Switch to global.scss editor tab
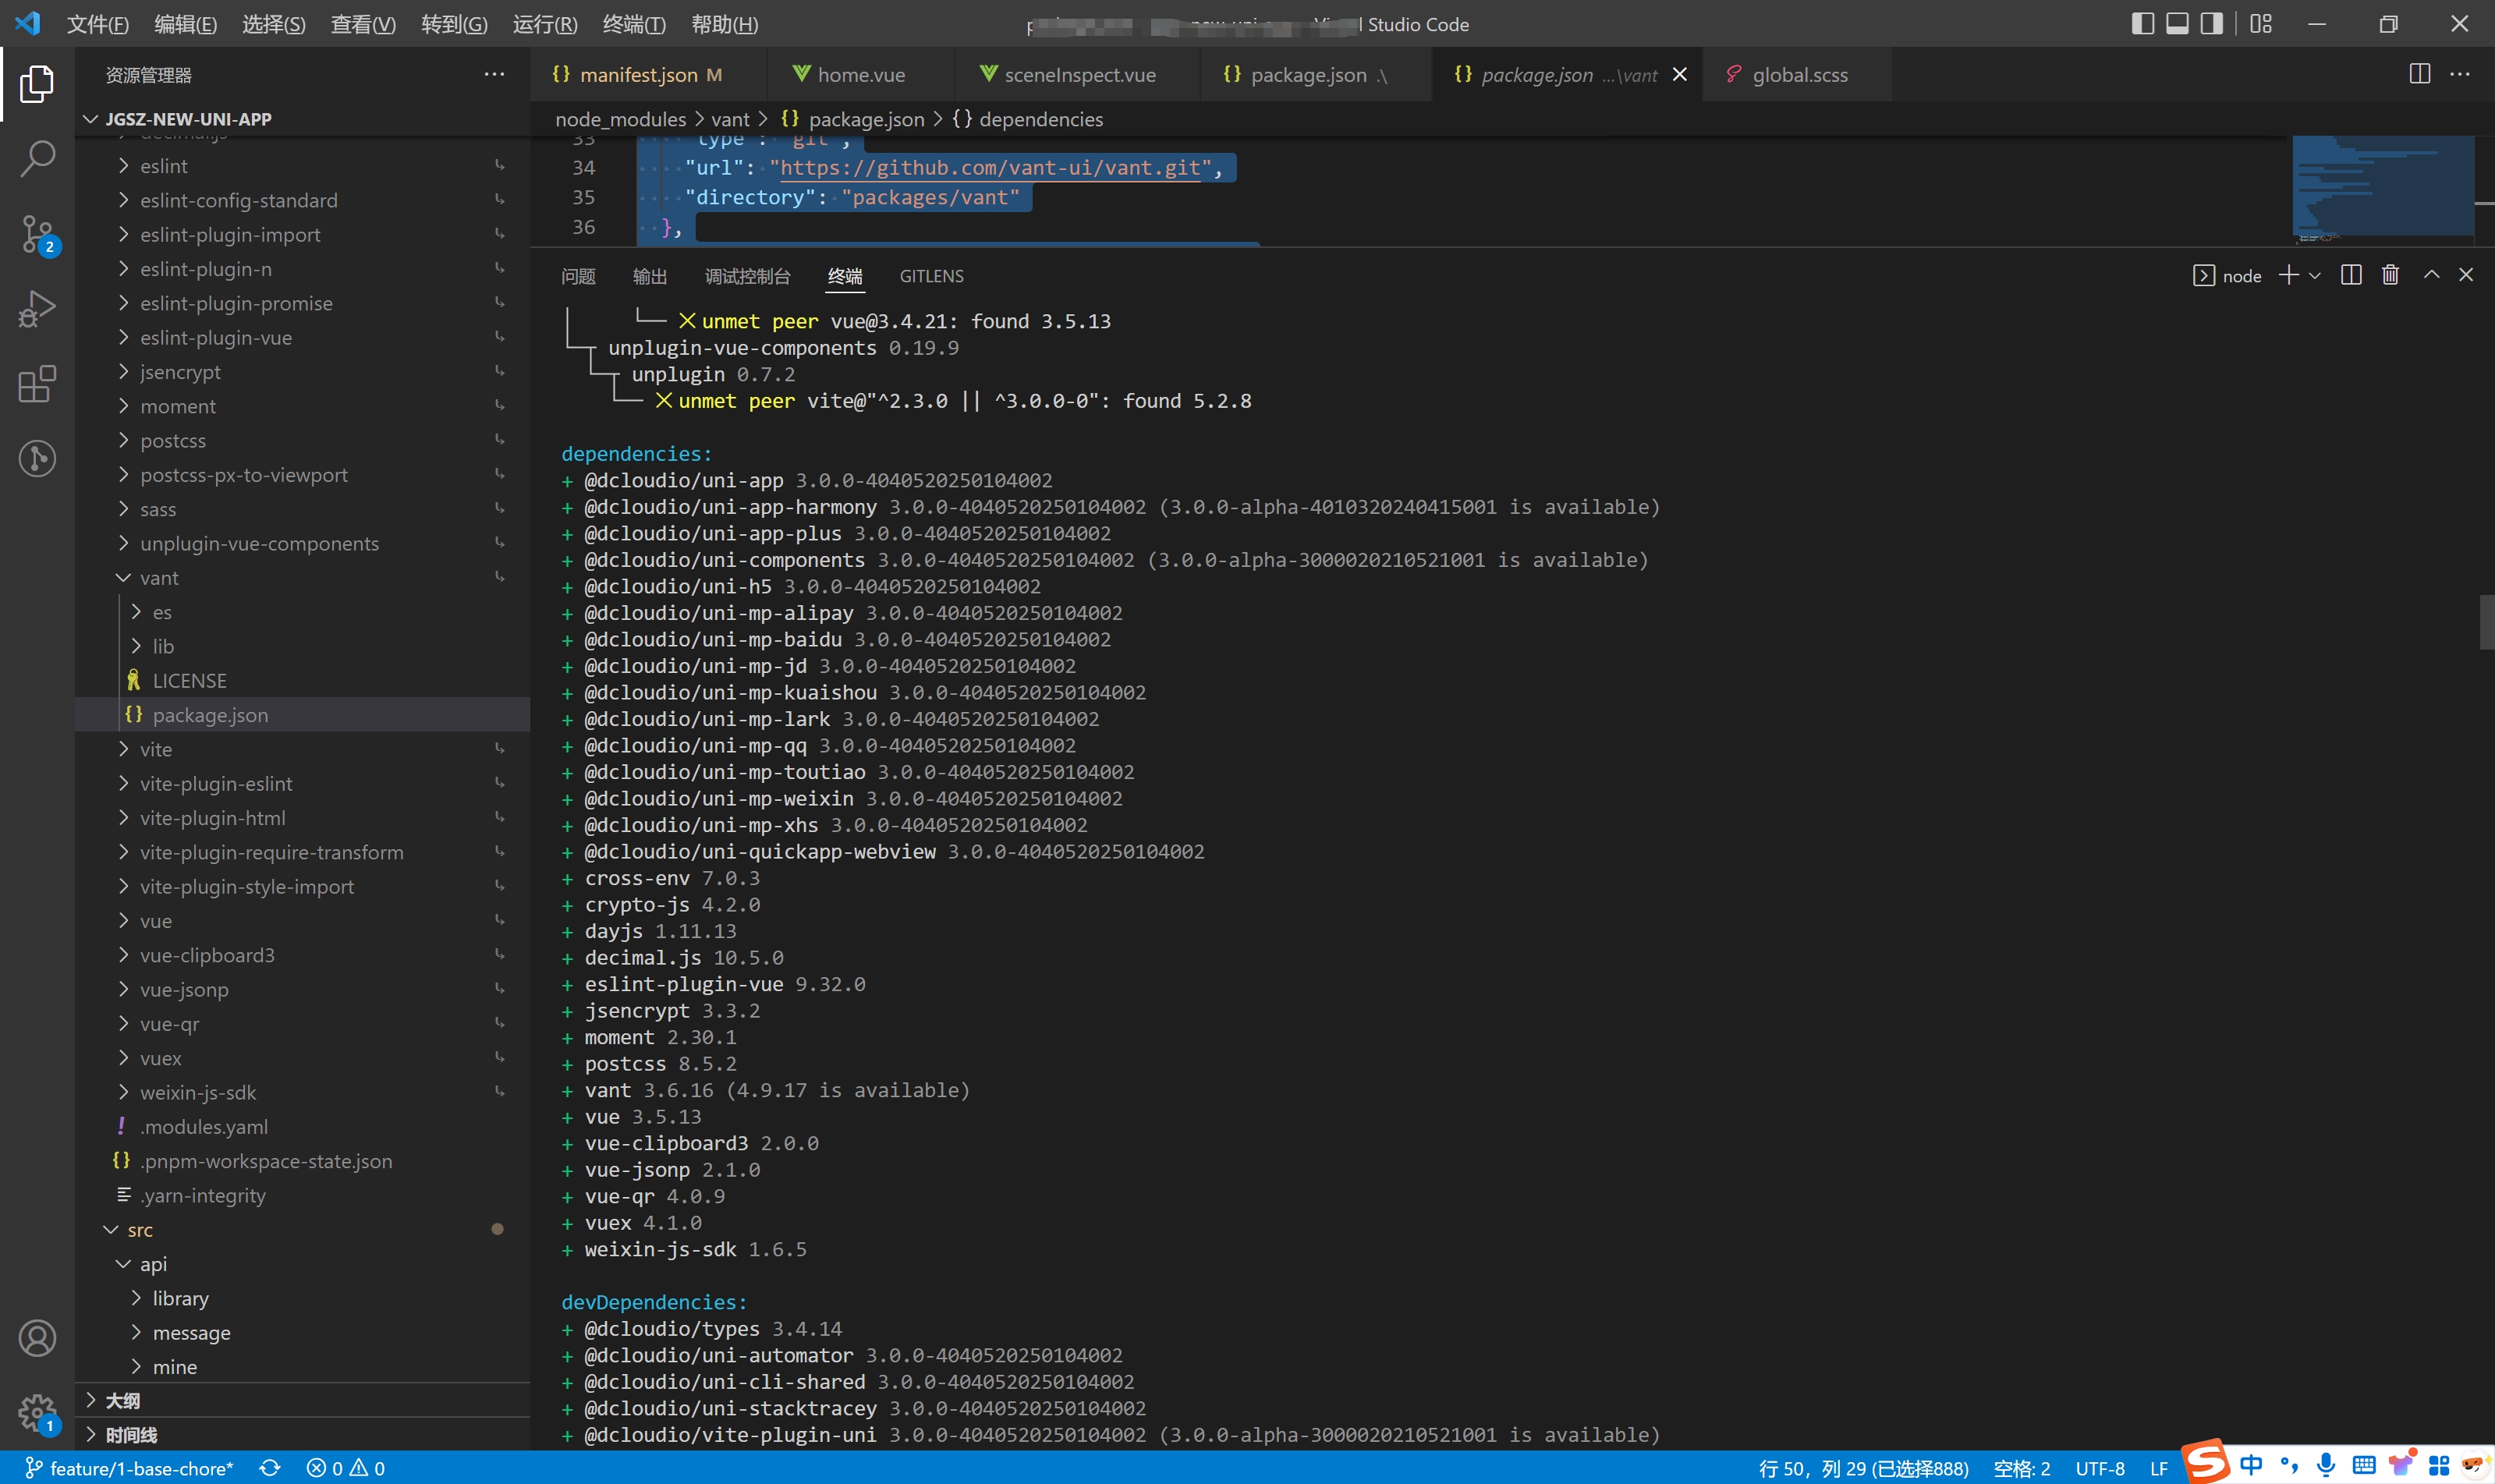Viewport: 2495px width, 1484px height. pos(1797,74)
